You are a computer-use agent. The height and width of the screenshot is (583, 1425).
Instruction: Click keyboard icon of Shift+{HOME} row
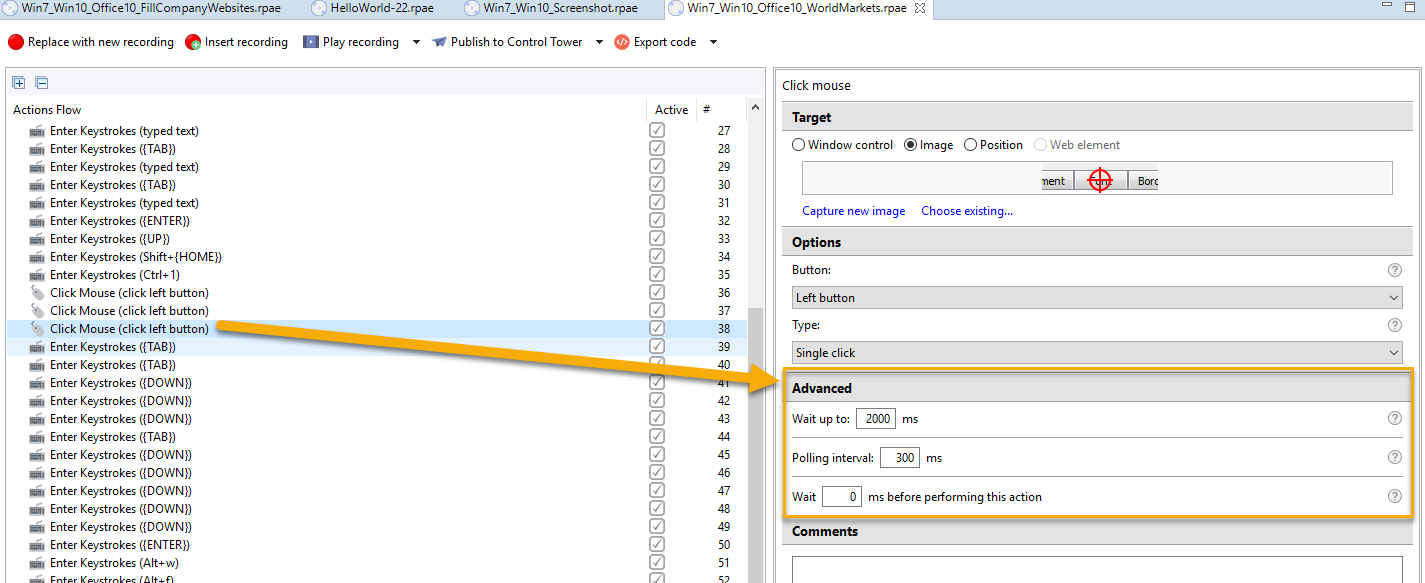tap(37, 257)
